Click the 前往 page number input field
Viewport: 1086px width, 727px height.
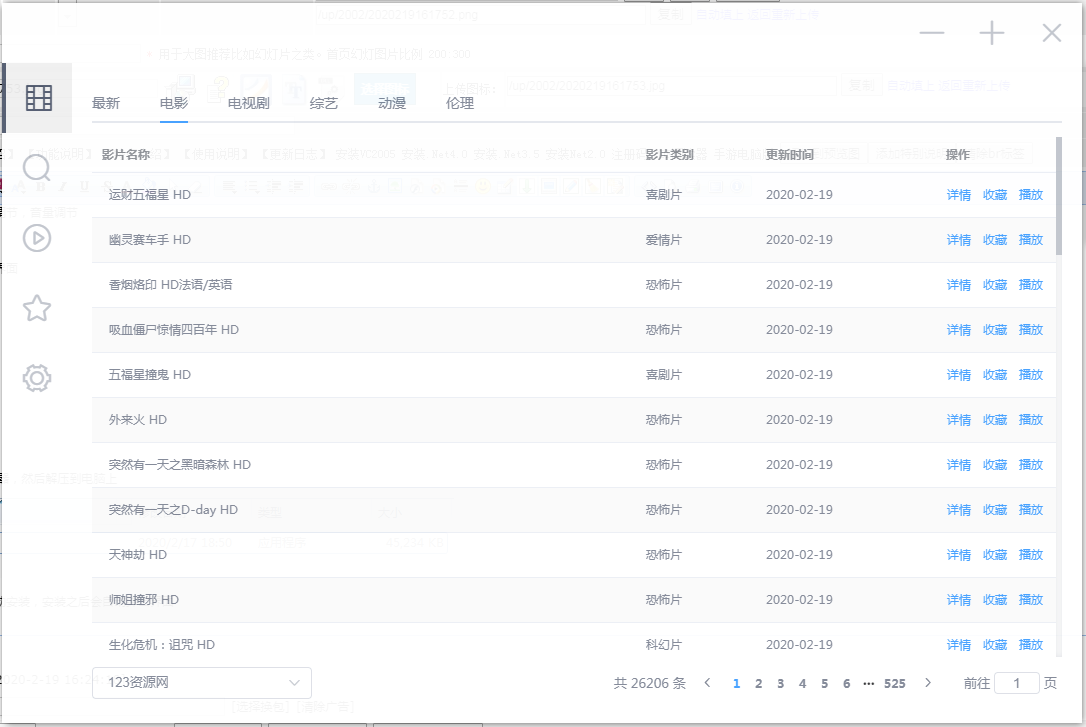tap(1017, 684)
